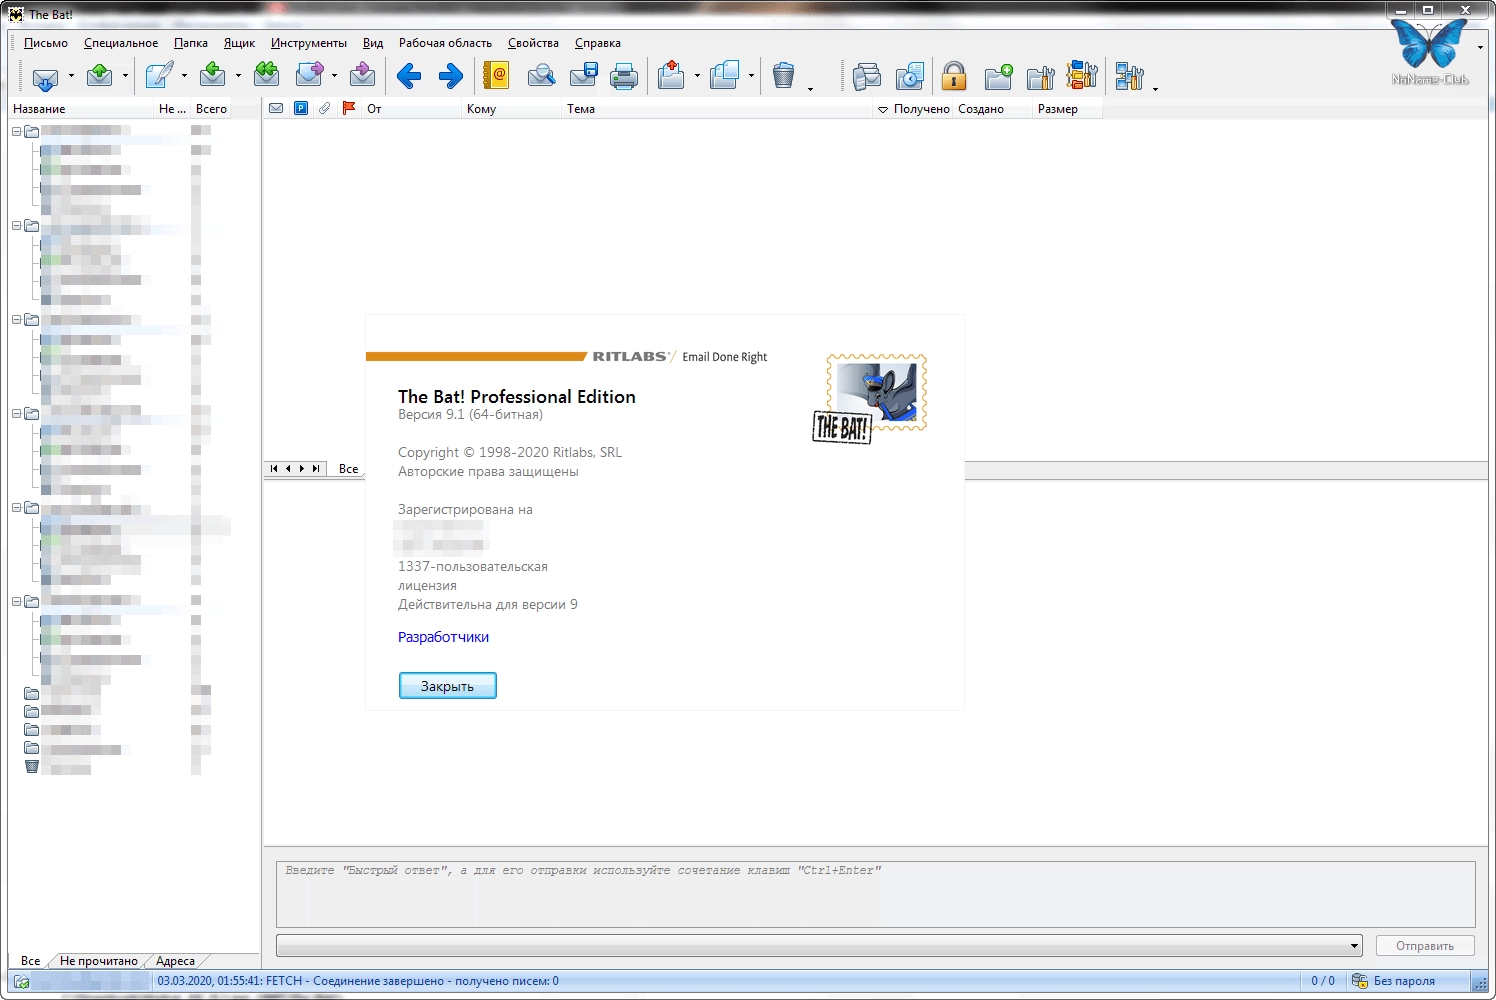Open Copy to folder dropdown arrow
Image resolution: width=1496 pixels, height=1000 pixels.
[751, 76]
